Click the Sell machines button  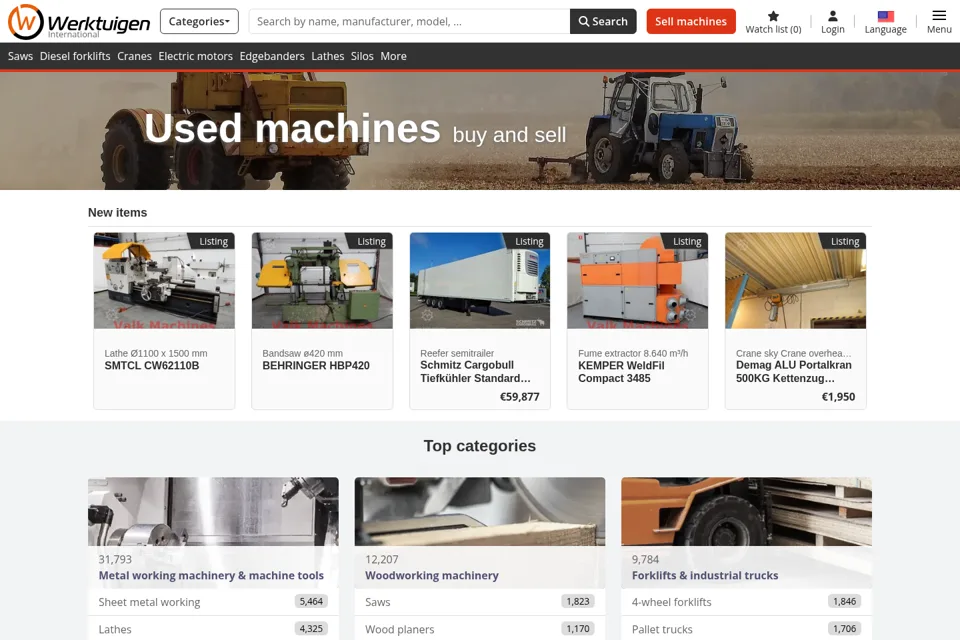[x=691, y=21]
